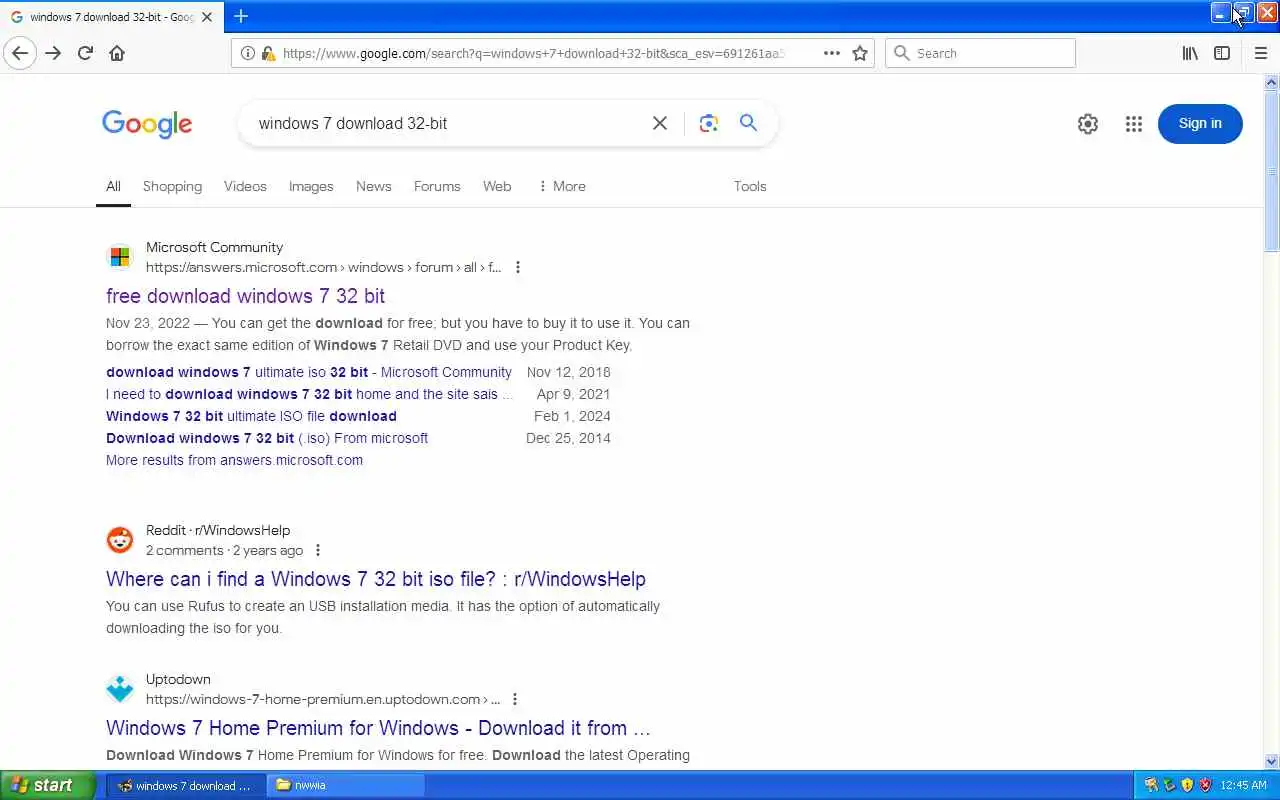
Task: Click the Reddit favicon
Action: (x=120, y=540)
